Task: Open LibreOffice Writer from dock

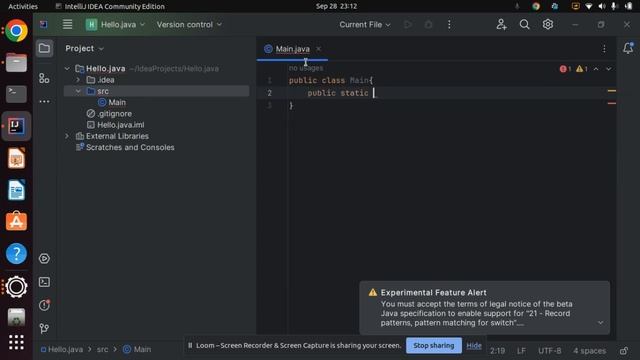Action: coord(16,190)
